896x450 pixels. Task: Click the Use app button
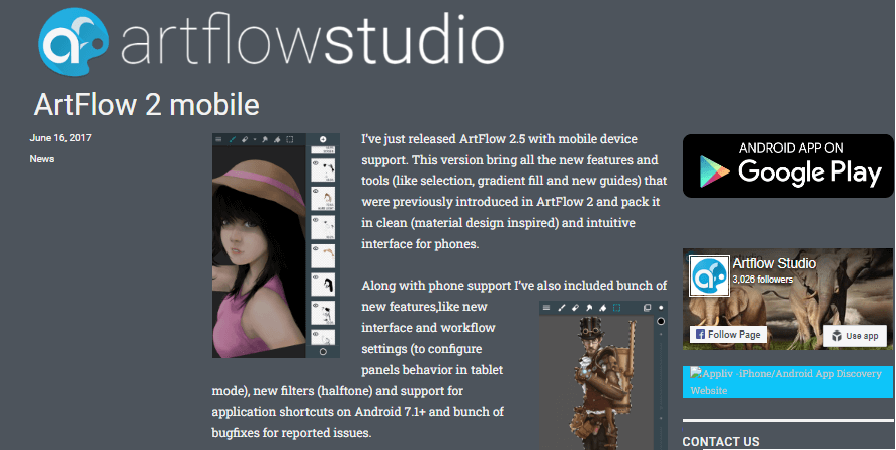click(x=855, y=335)
